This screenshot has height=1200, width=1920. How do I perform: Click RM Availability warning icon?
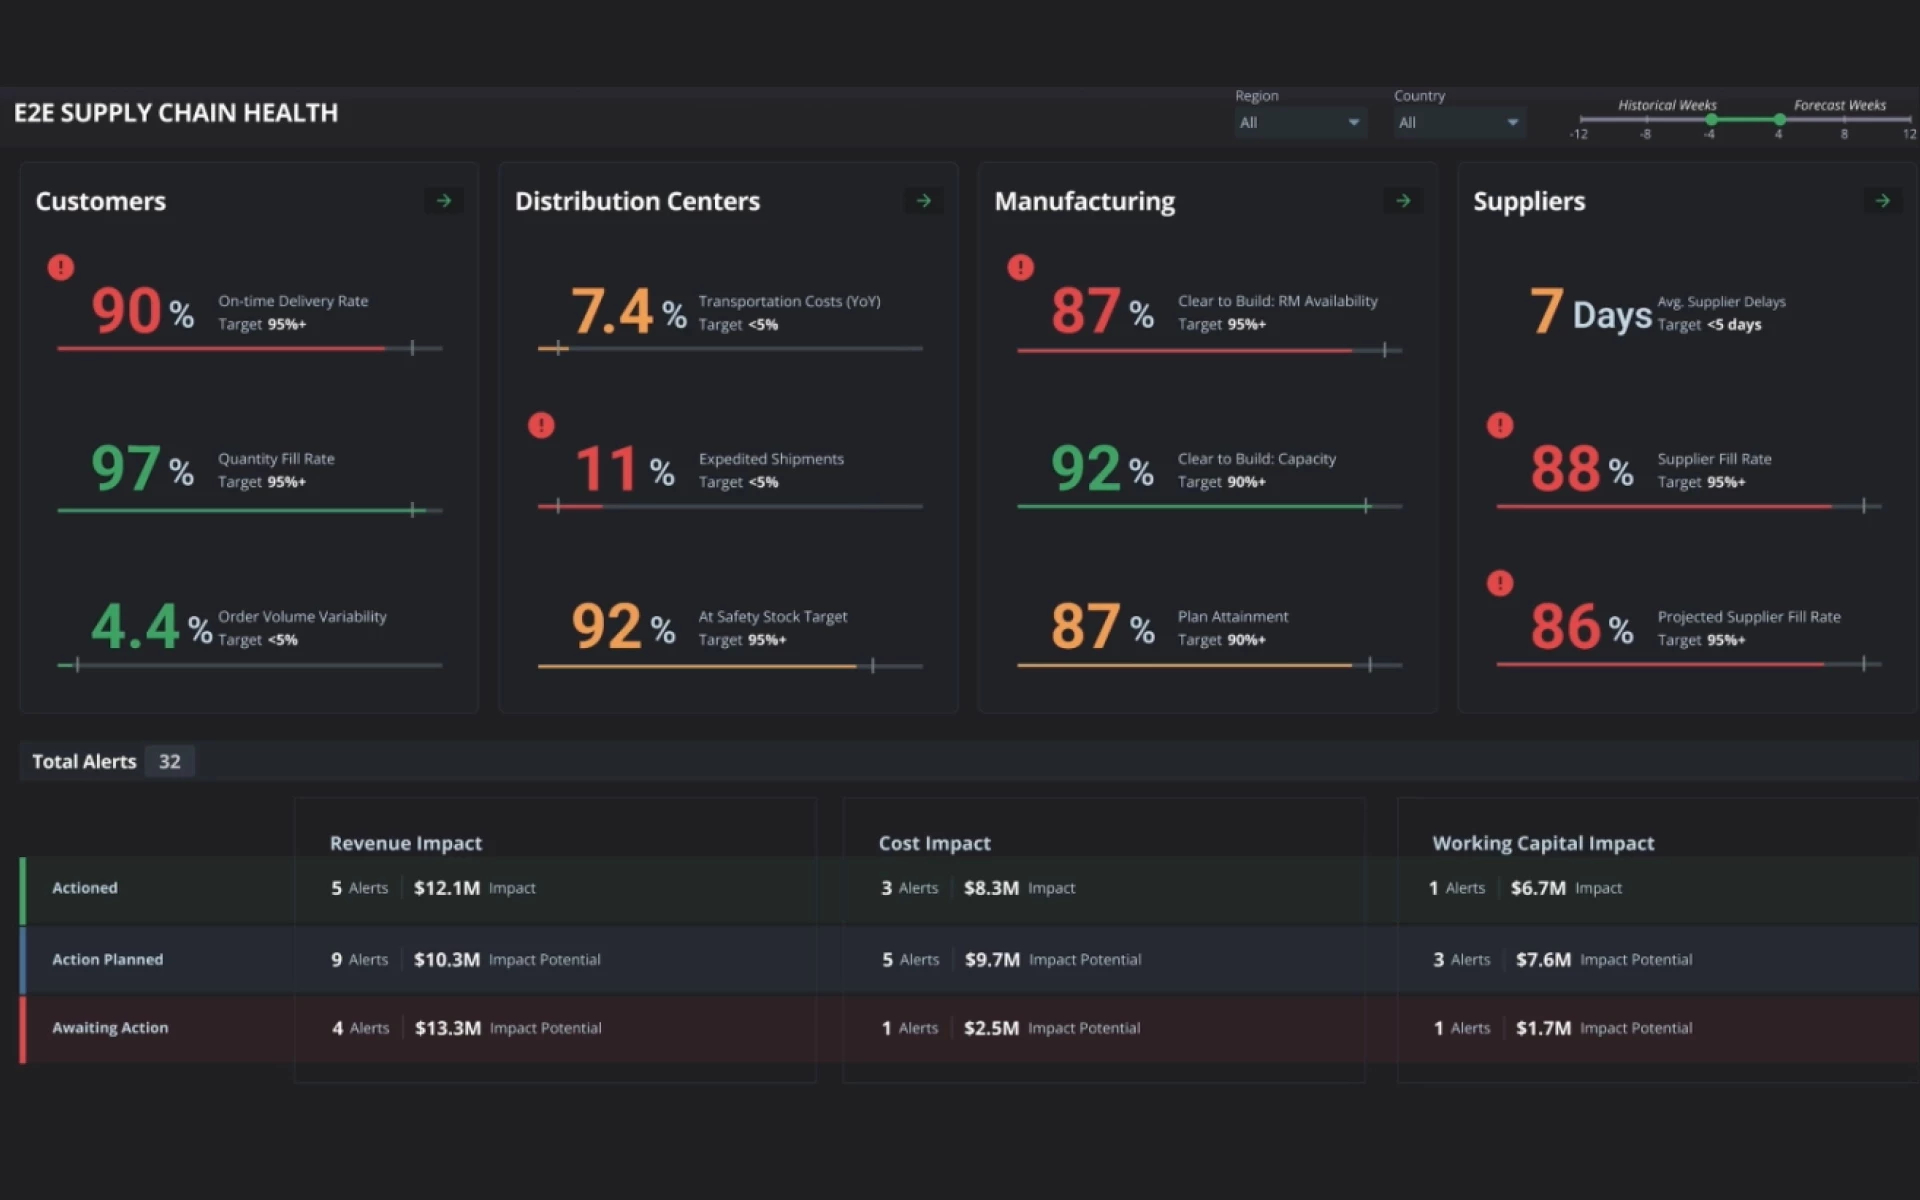click(1020, 267)
